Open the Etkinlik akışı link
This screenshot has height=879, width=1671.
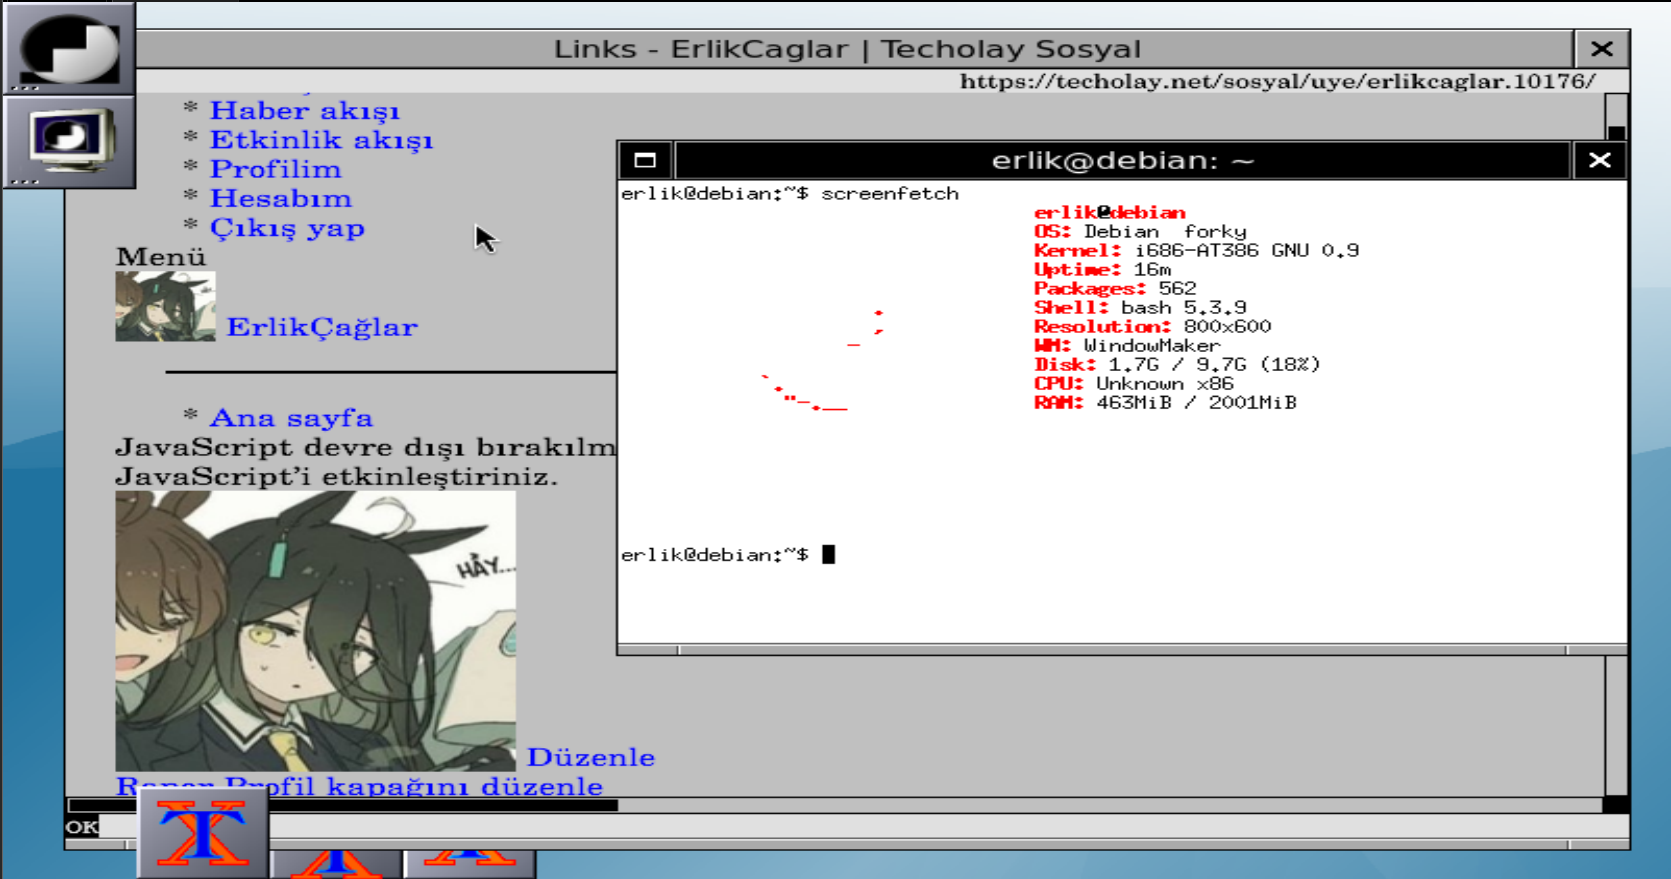point(321,140)
